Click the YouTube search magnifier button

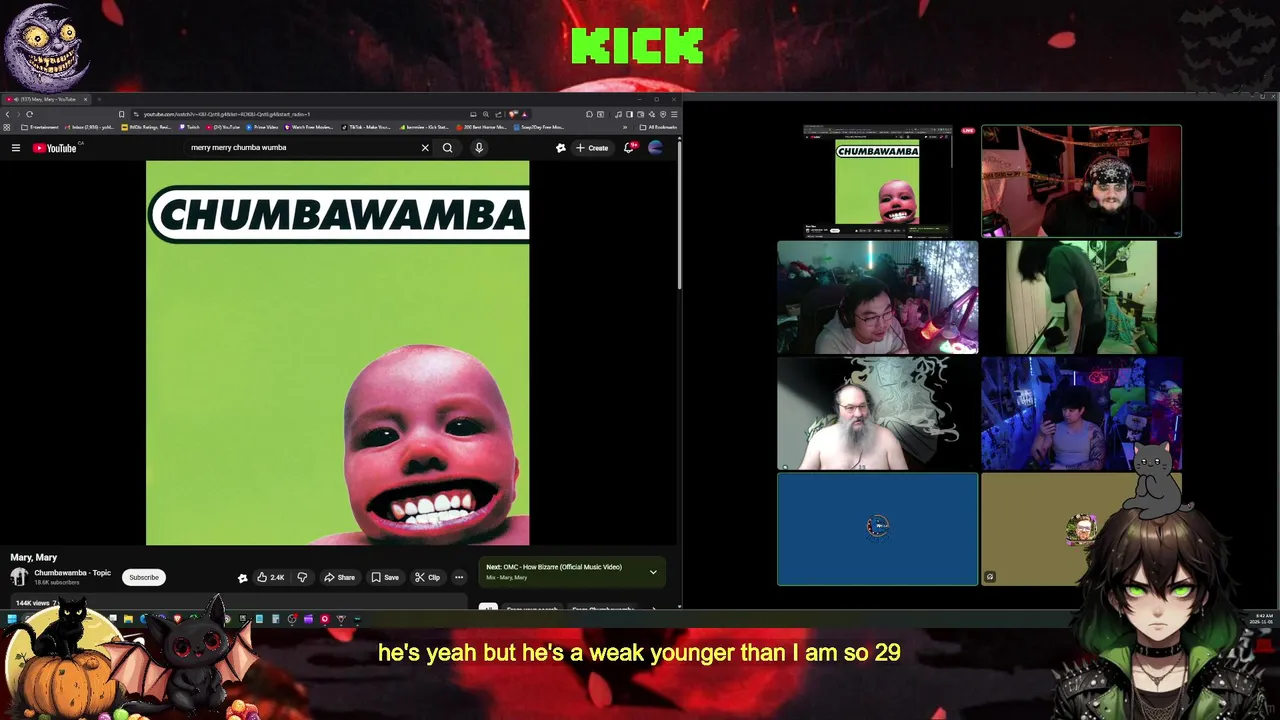point(448,148)
